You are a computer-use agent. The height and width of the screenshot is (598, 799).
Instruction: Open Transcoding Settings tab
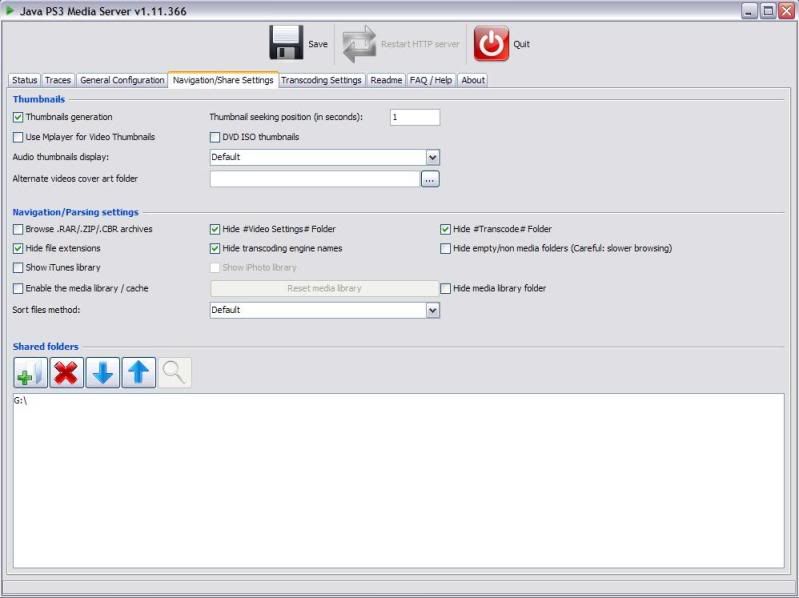(x=321, y=80)
